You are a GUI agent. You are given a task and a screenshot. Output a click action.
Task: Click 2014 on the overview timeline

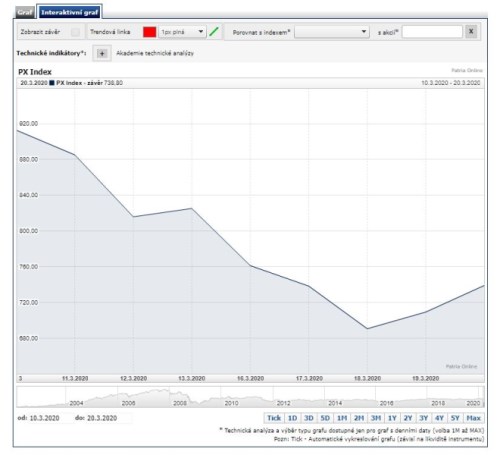[x=335, y=403]
